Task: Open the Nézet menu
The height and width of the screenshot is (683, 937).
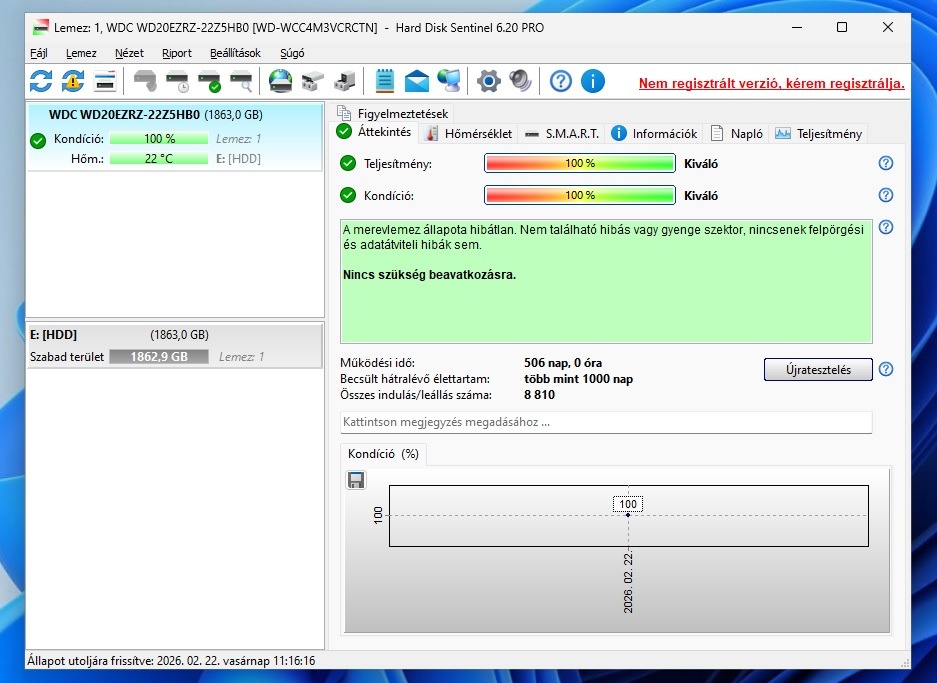Action: [129, 53]
